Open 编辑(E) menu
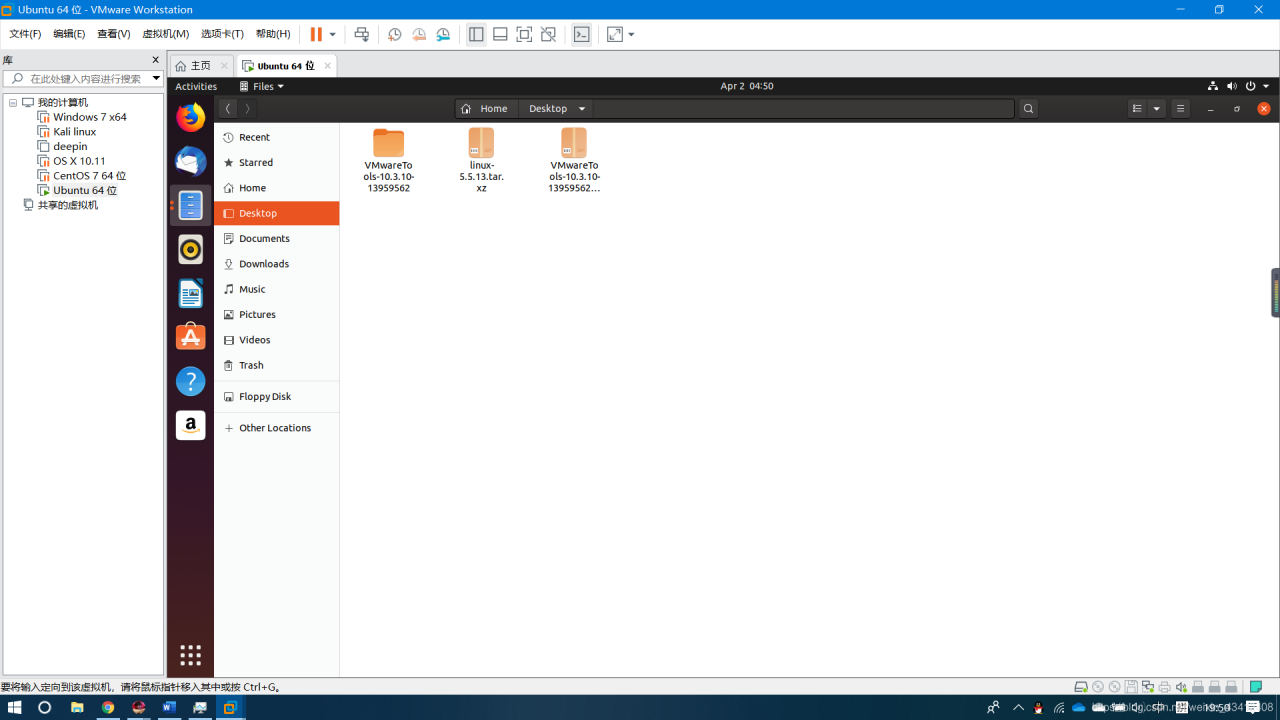Image resolution: width=1280 pixels, height=720 pixels. coord(69,34)
